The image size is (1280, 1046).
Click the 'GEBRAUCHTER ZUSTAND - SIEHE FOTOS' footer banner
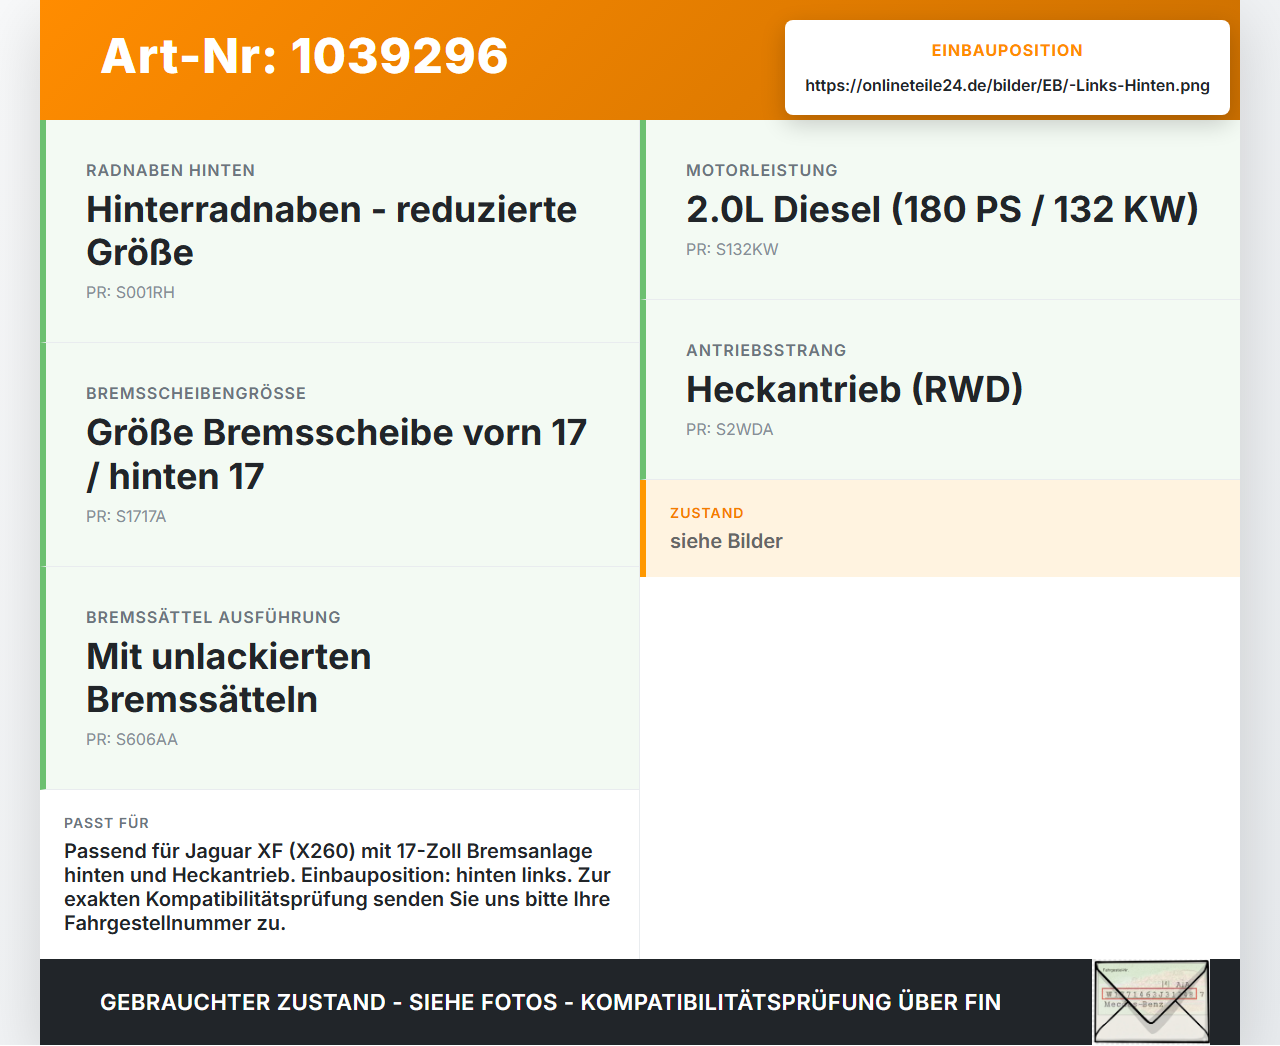point(550,1002)
